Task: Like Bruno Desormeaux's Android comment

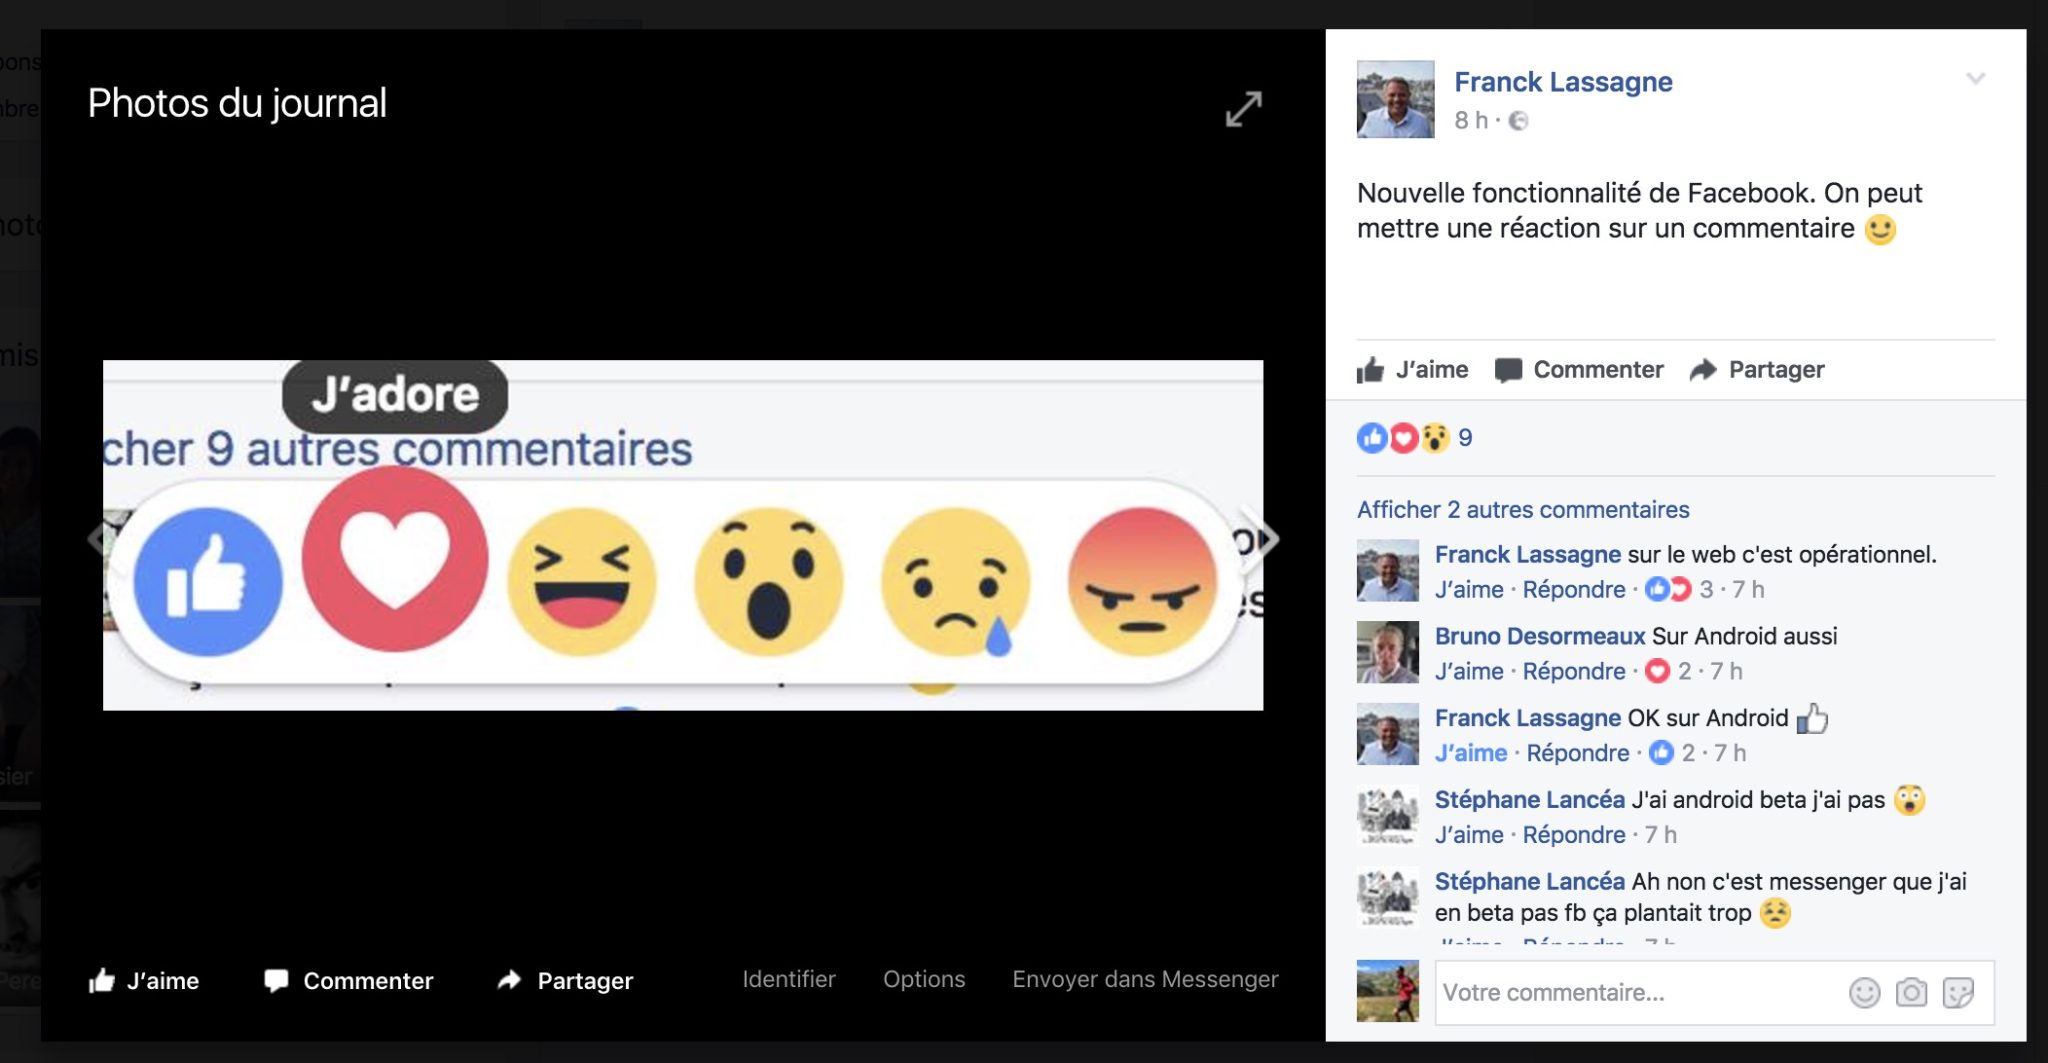Action: tap(1469, 671)
